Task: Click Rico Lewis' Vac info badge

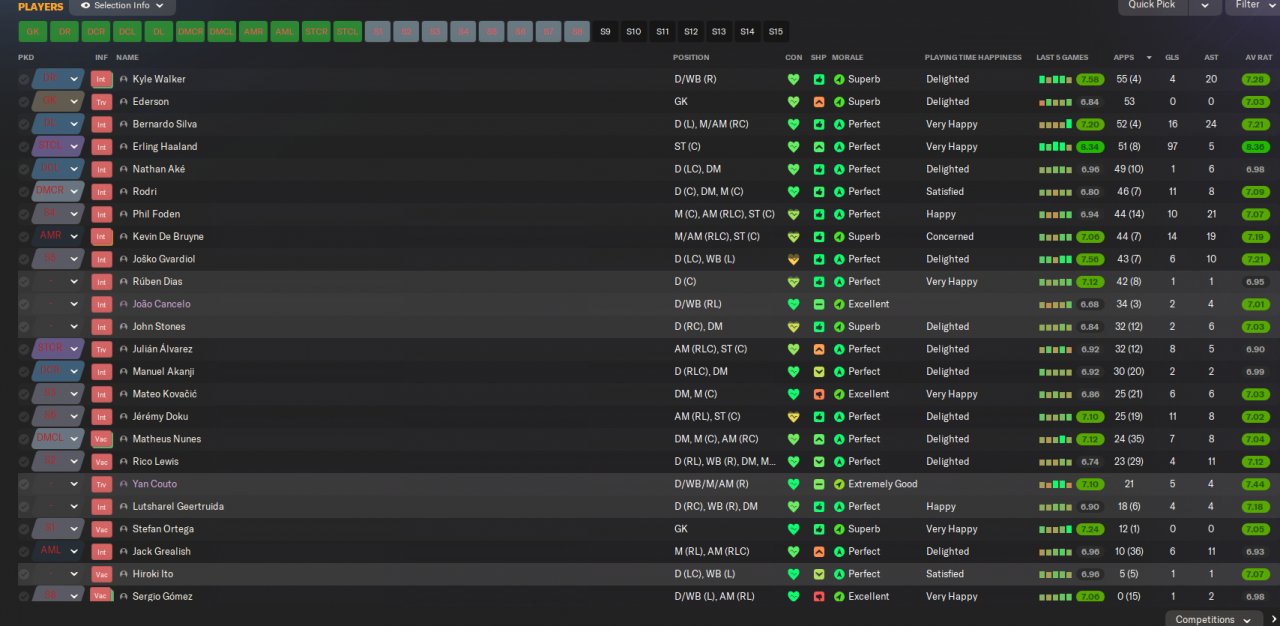Action: coord(101,462)
